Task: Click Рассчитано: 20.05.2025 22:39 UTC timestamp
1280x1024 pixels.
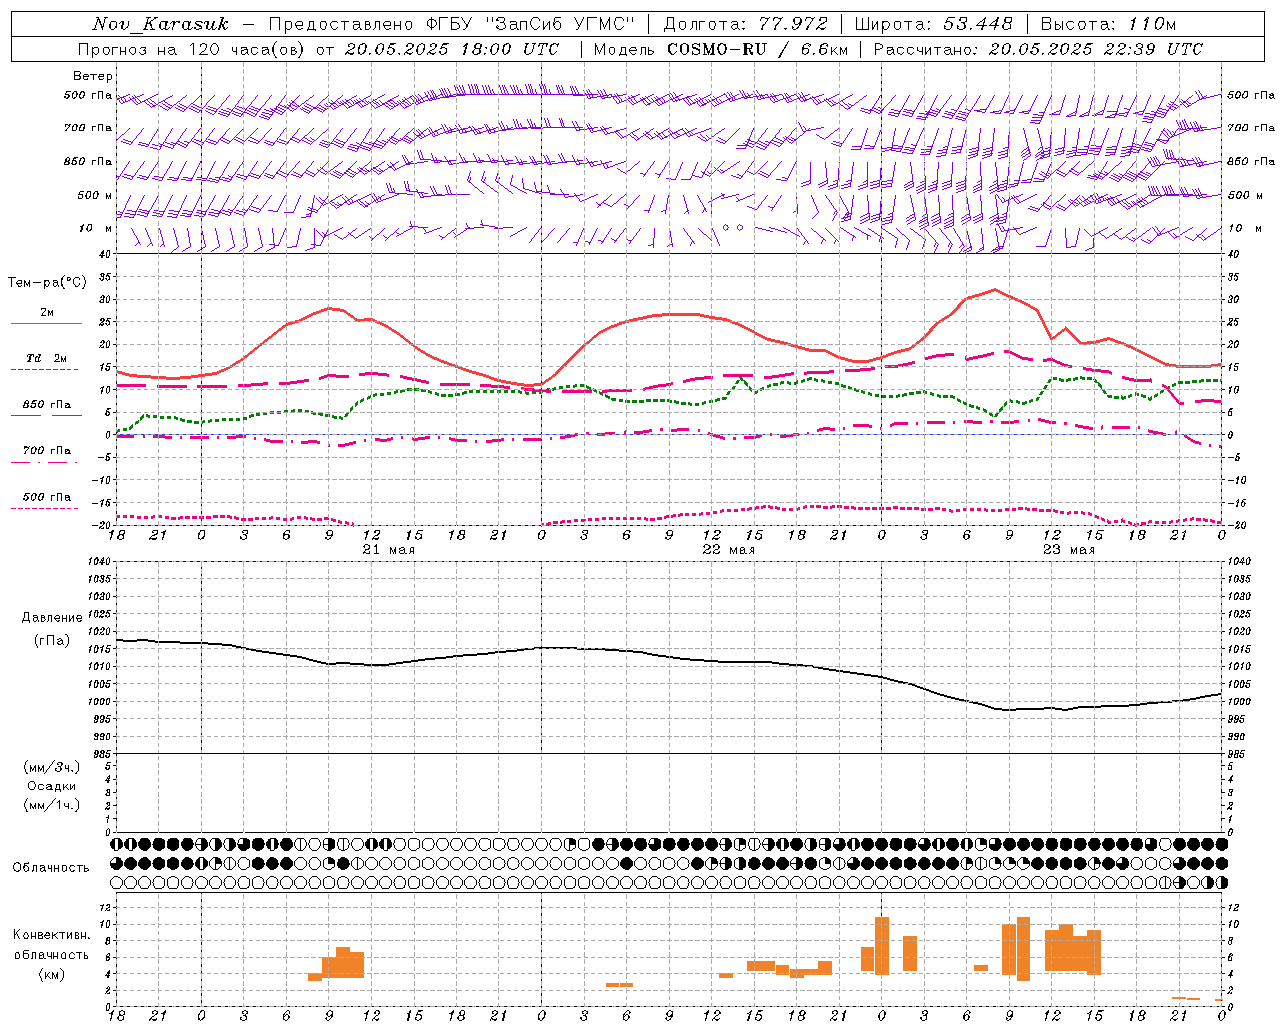Action: coord(1038,49)
